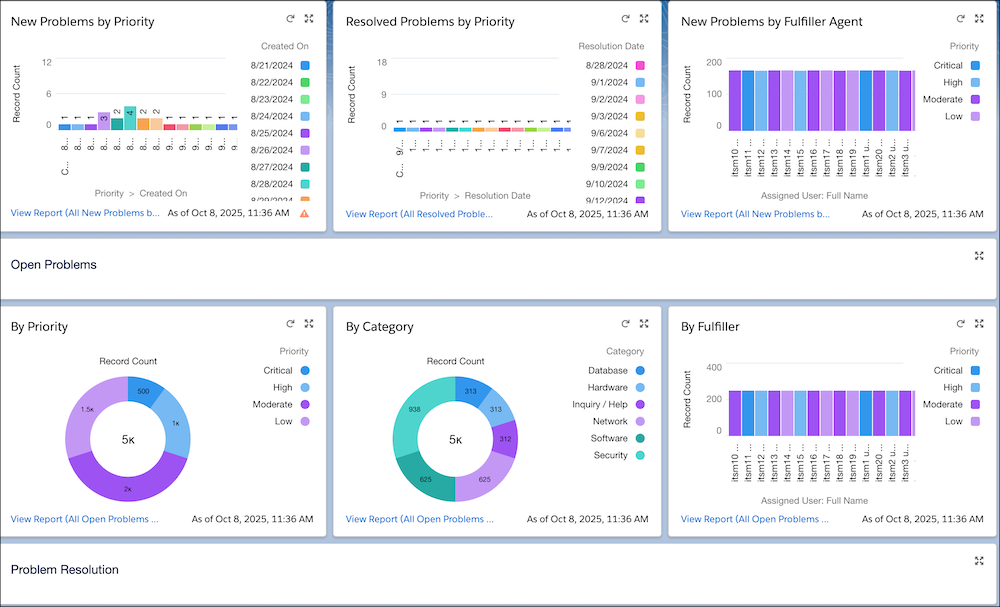Click the 8/28/2024 Resolution Date legend swatch
The width and height of the screenshot is (1000, 607).
tap(640, 65)
